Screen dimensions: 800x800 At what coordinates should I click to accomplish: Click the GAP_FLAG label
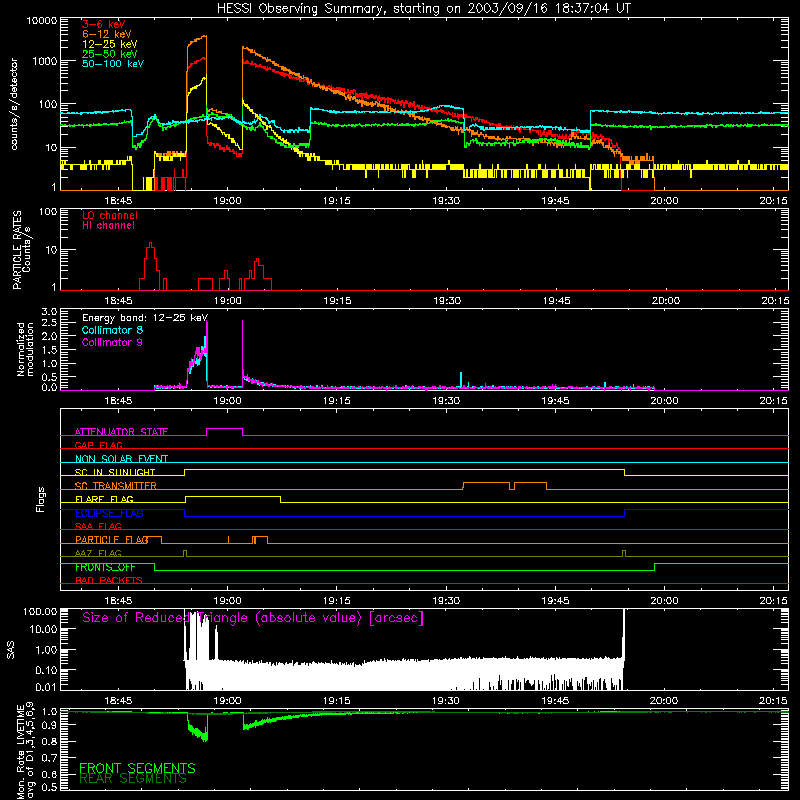pos(98,445)
